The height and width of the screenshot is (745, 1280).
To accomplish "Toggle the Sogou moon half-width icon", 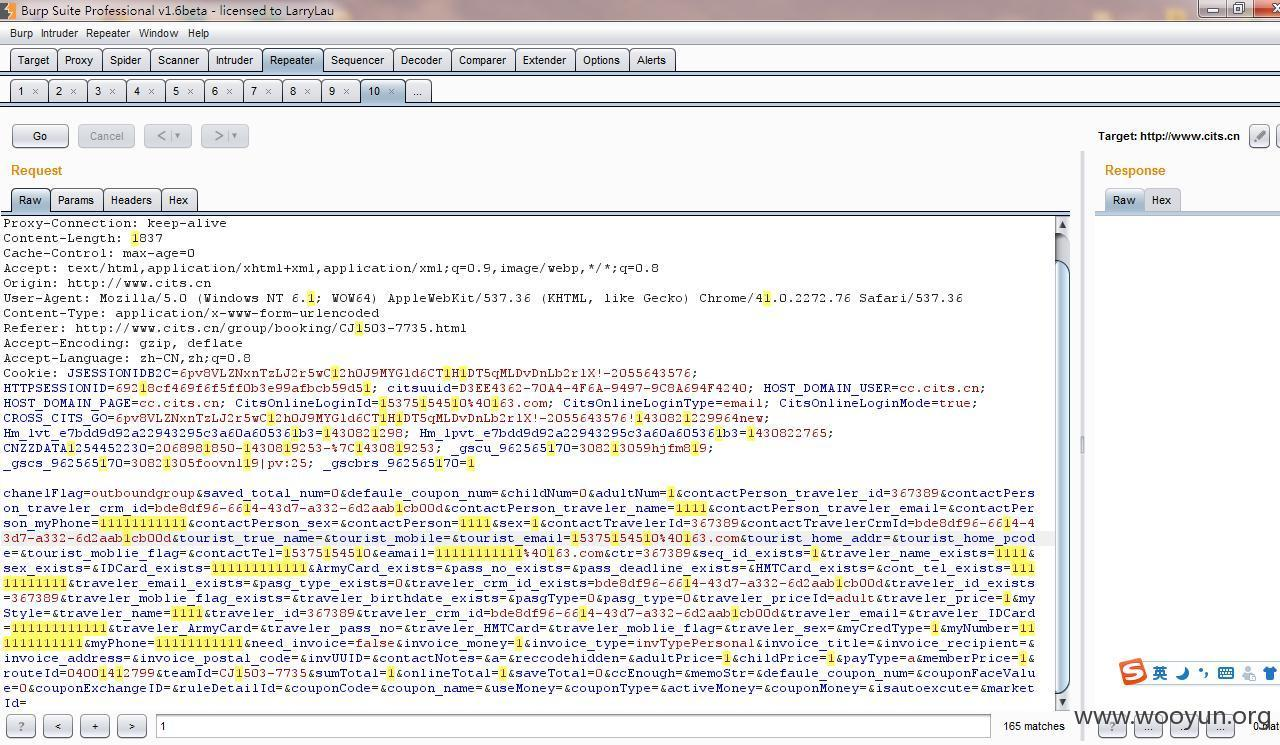I will click(1183, 673).
